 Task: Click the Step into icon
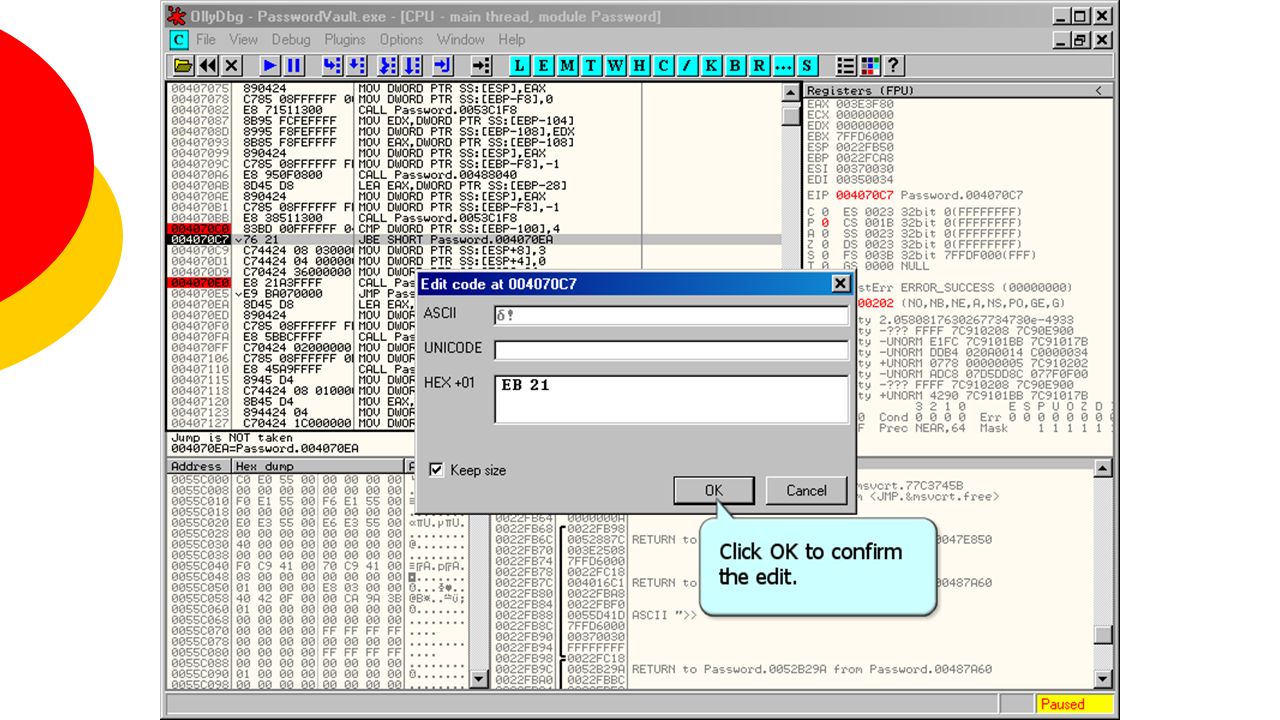coord(332,66)
